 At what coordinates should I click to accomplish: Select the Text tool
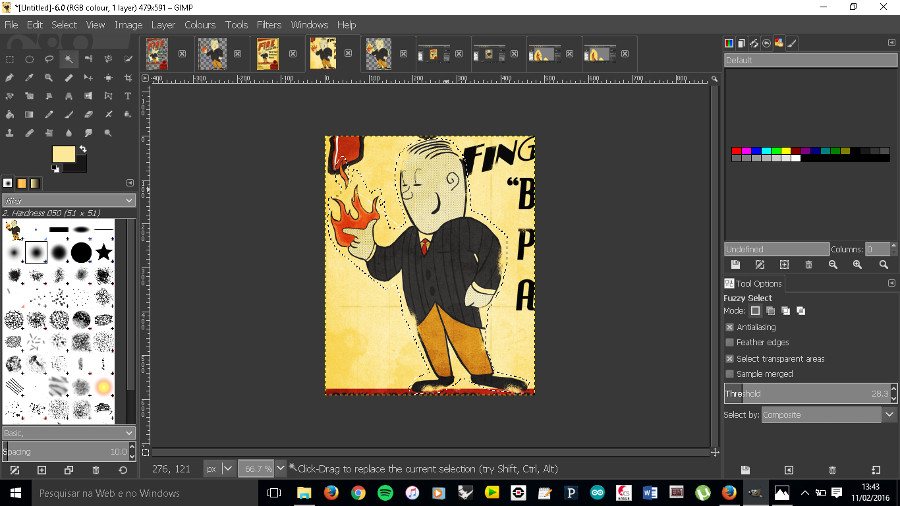pos(128,96)
